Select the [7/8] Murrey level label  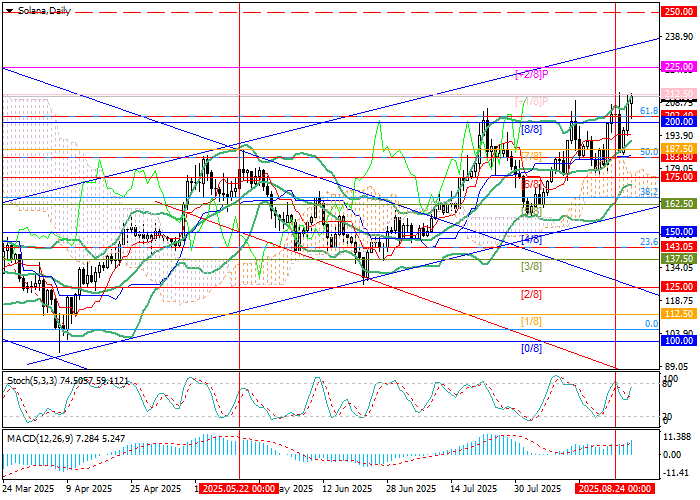tap(532, 156)
